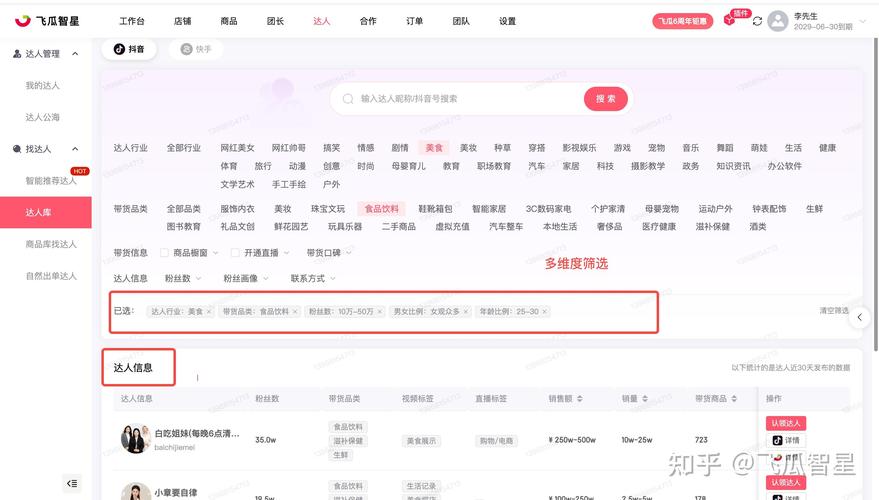This screenshot has height=500, width=879.
Task: Open the 合作 top menu
Action: pyautogui.click(x=368, y=21)
